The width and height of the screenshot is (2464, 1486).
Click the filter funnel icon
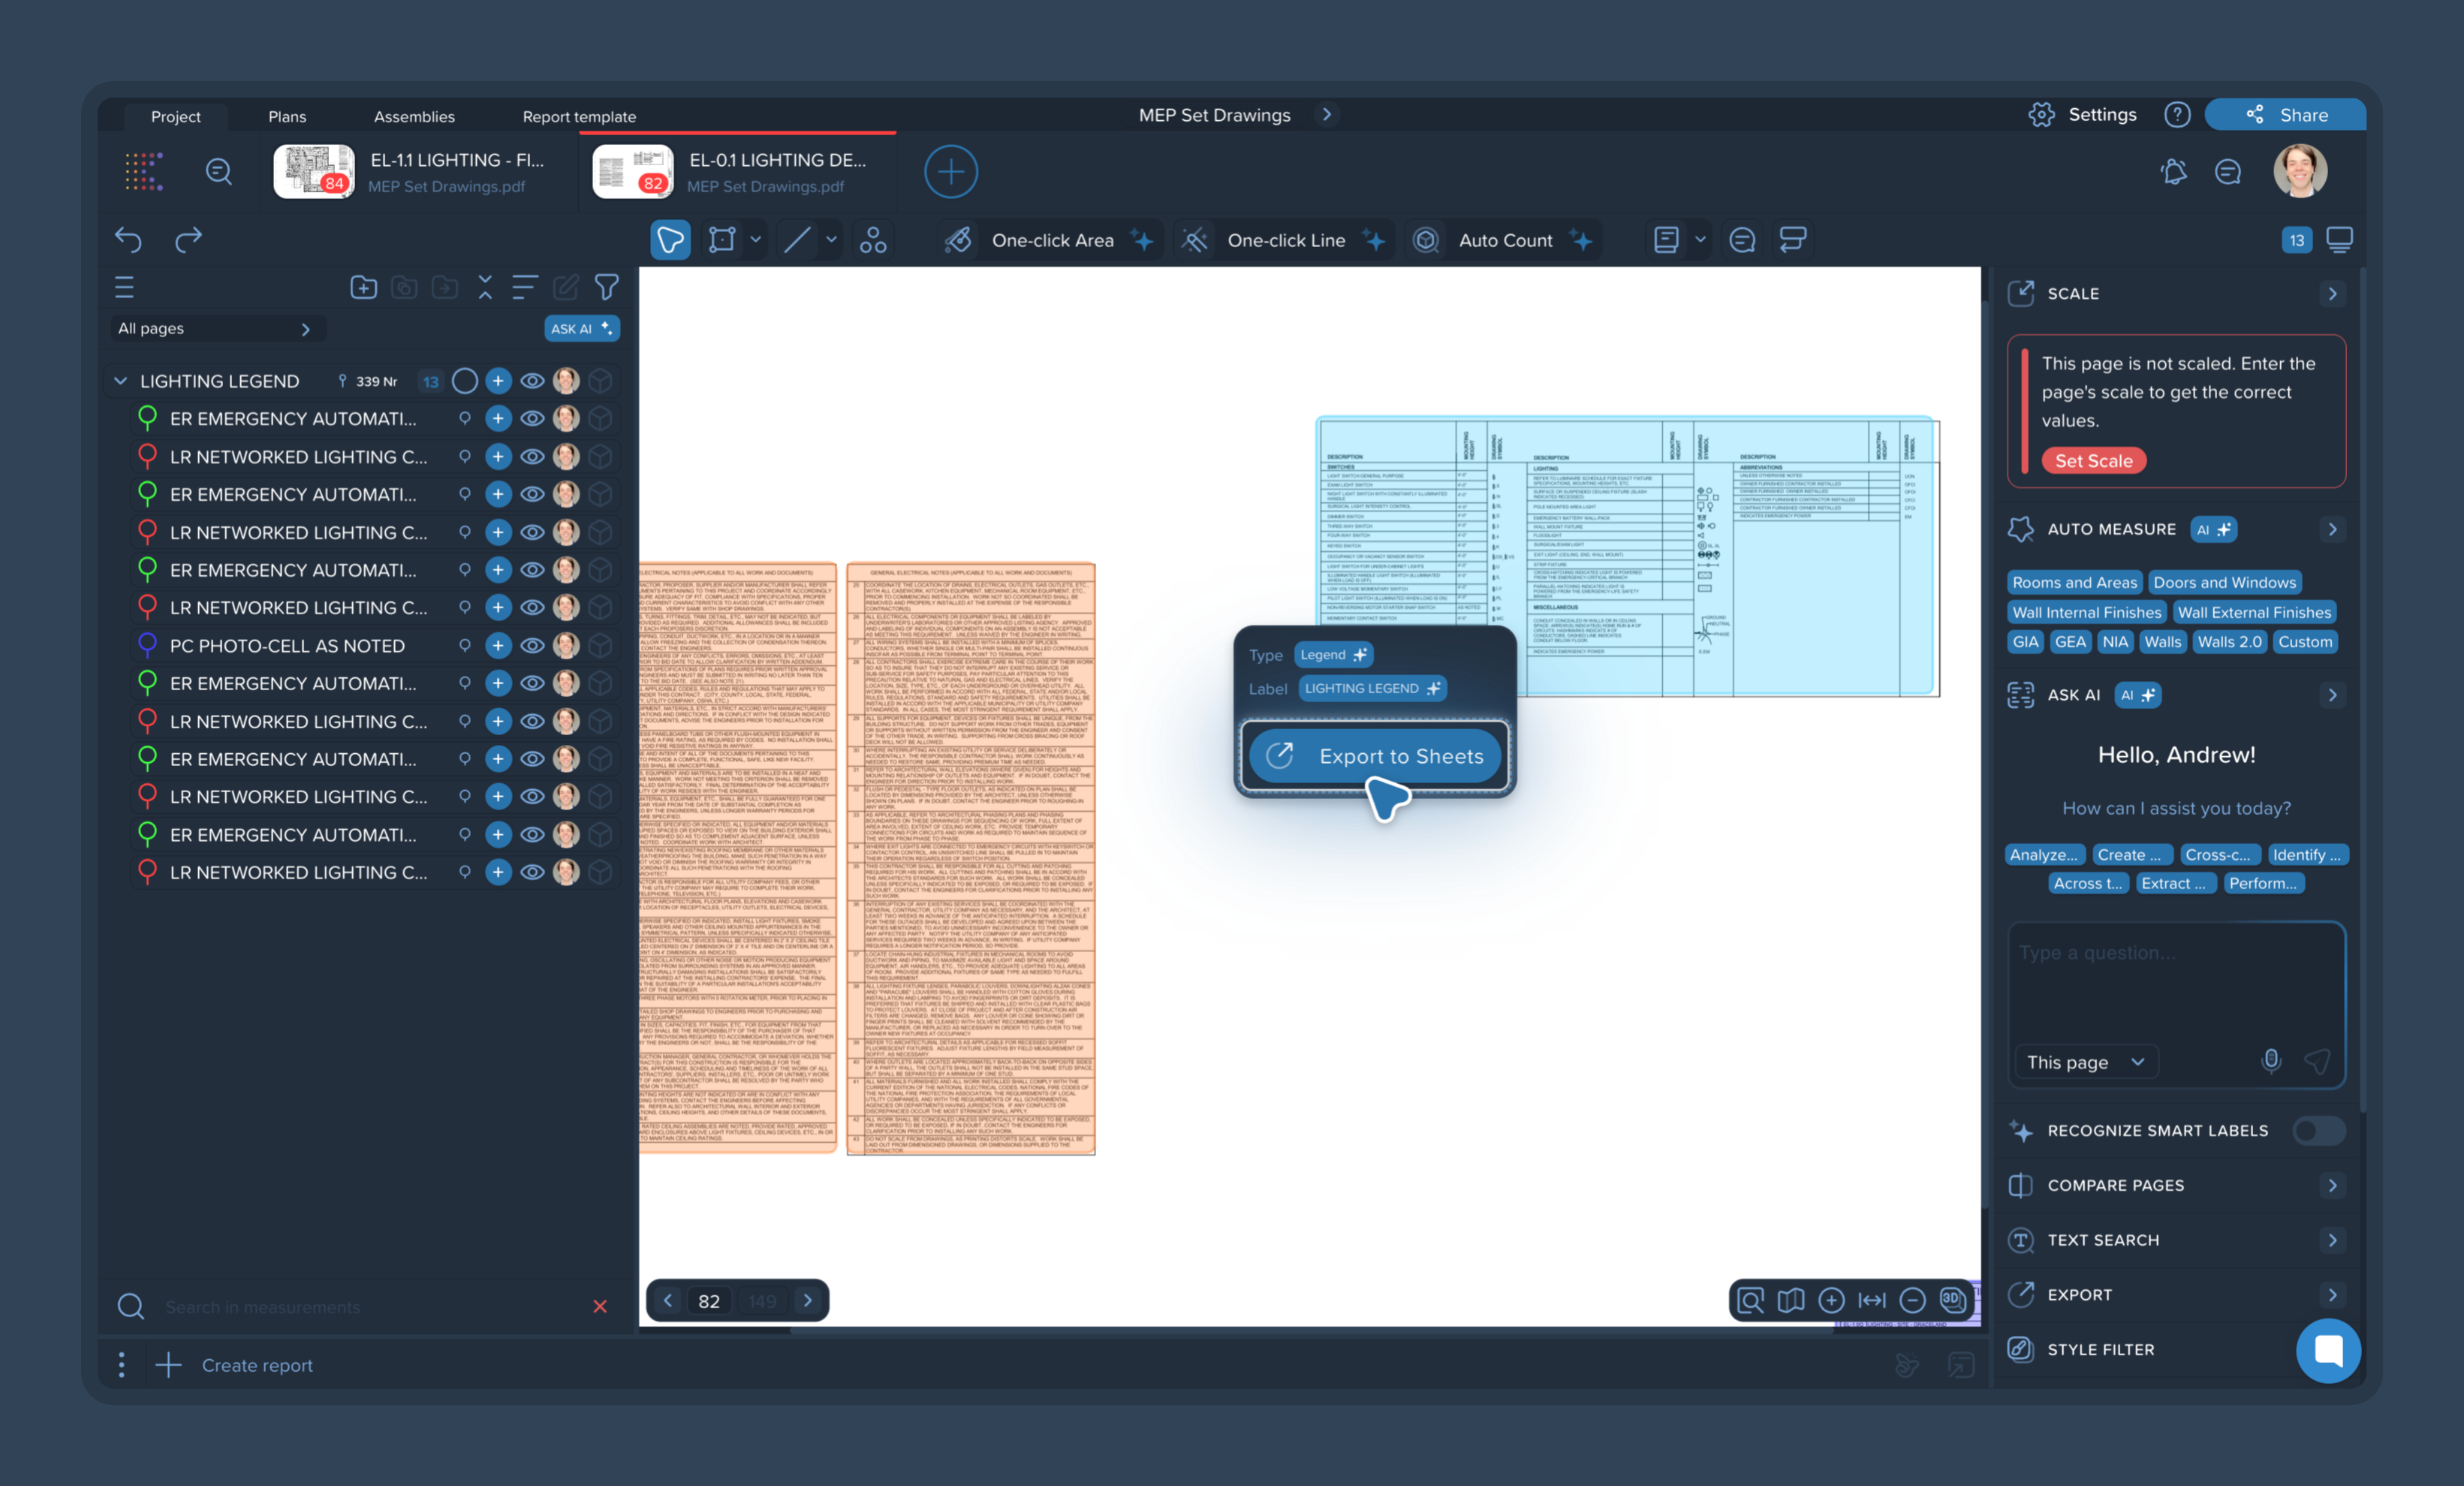606,288
